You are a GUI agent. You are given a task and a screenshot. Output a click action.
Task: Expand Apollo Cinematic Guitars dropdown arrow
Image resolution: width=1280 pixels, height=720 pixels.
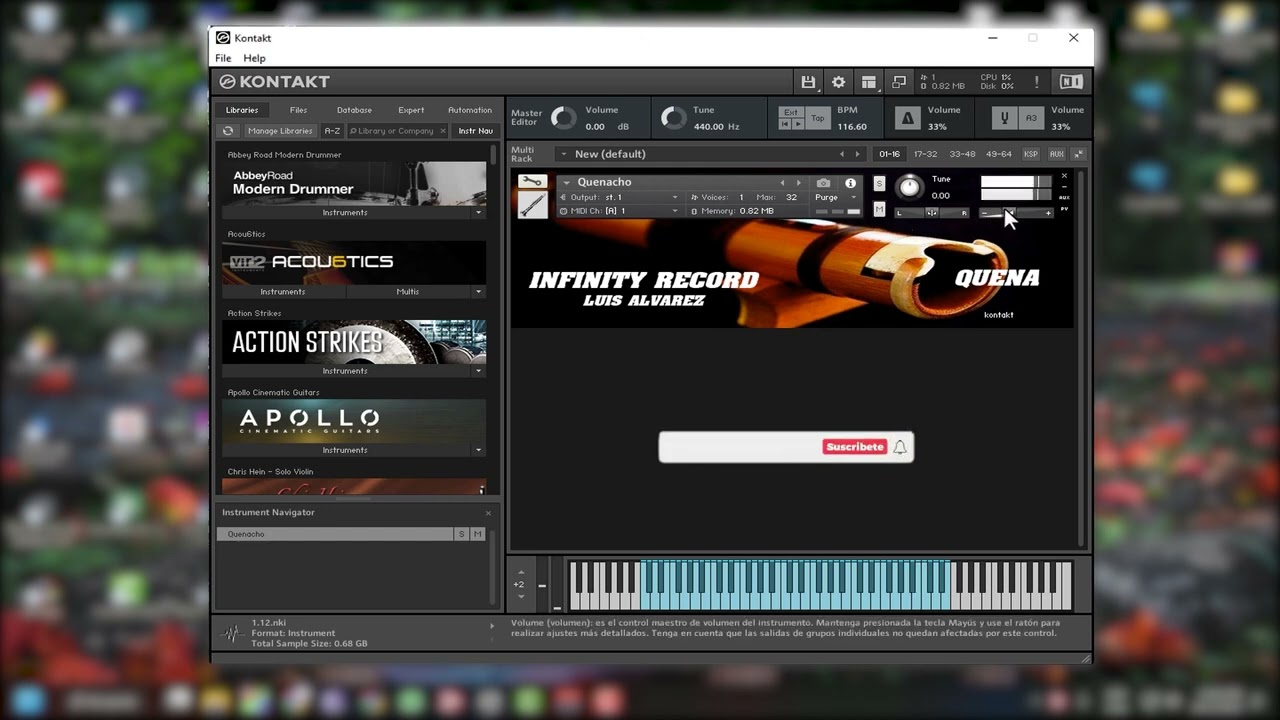pos(478,450)
